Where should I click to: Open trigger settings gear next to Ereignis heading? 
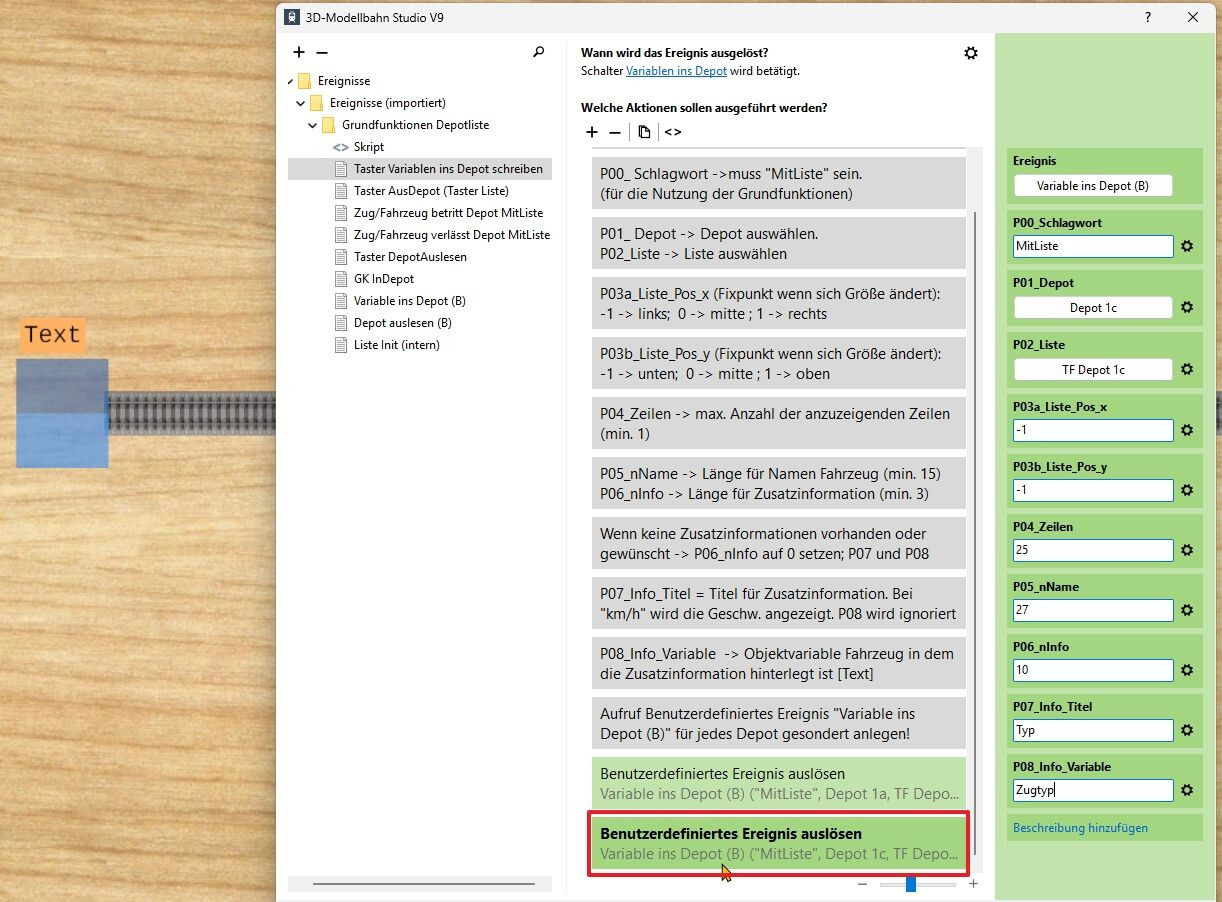(970, 53)
